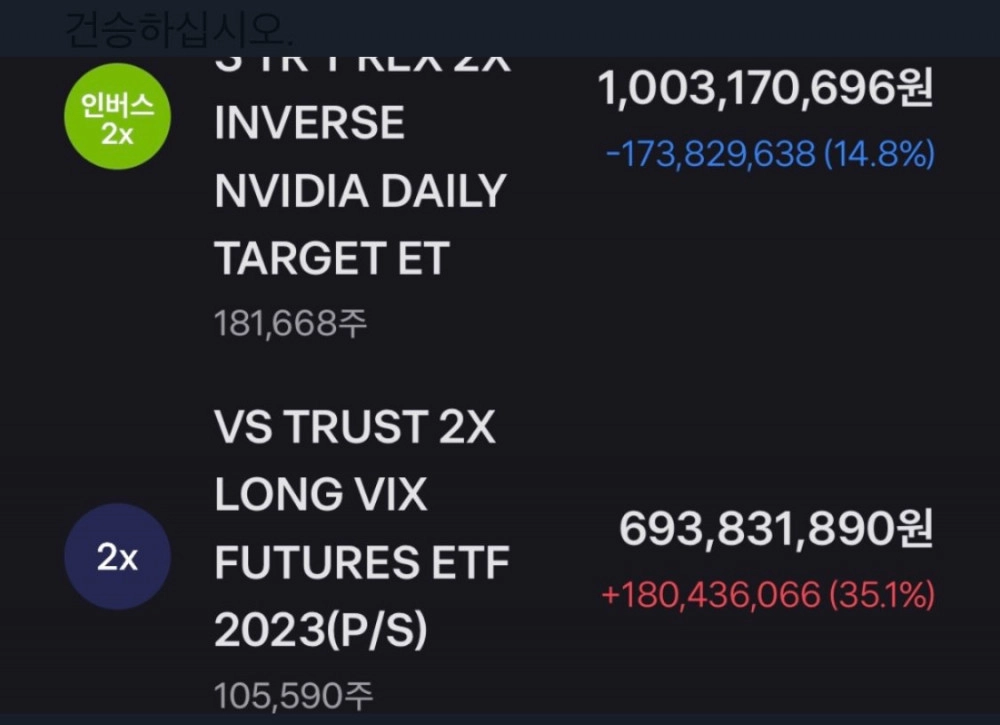The width and height of the screenshot is (1000, 725).
Task: Click the word NVIDIA in holding name
Action: pos(285,191)
